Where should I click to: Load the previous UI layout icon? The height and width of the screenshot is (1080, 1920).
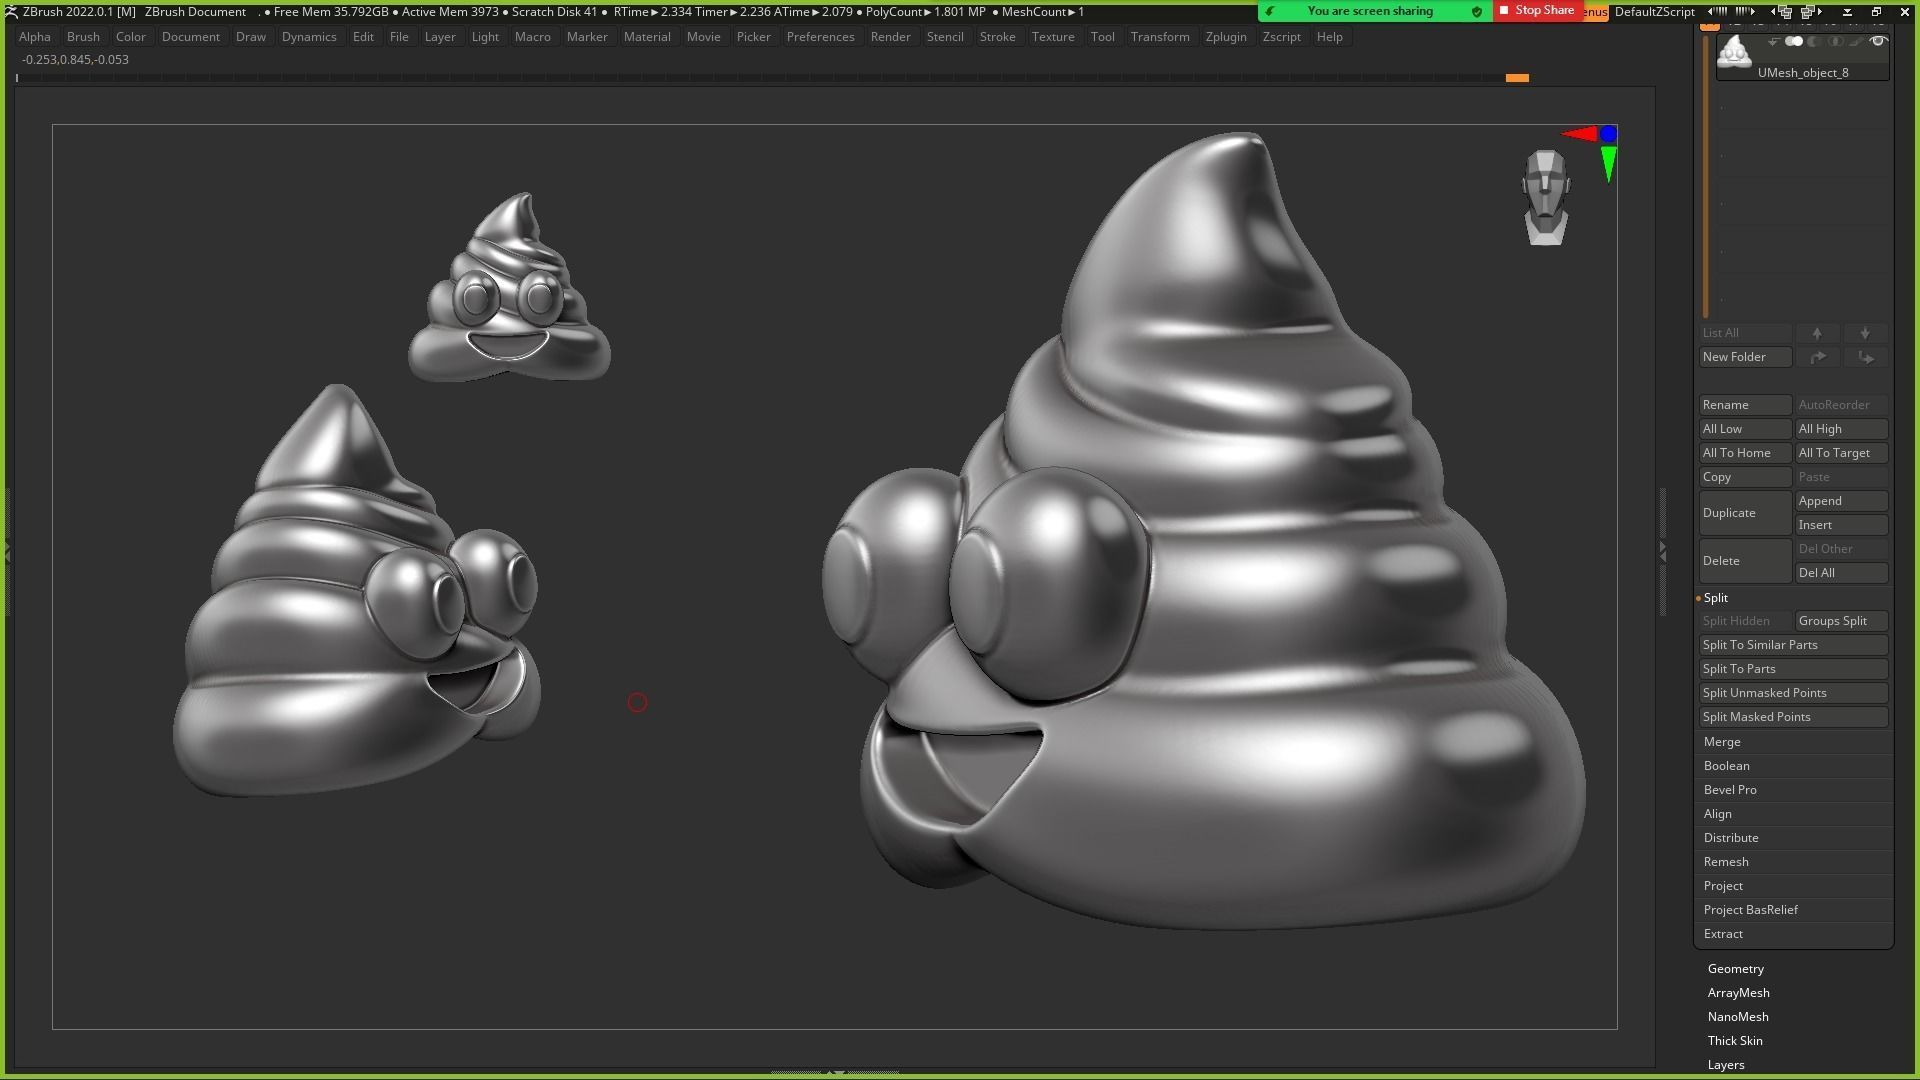pyautogui.click(x=1782, y=12)
